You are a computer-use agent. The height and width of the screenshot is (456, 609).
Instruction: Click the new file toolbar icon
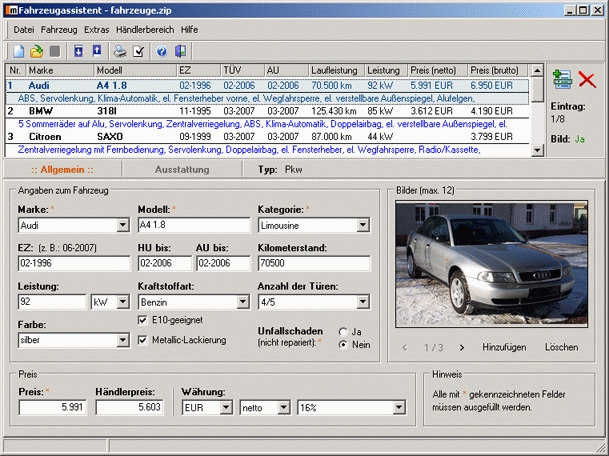pos(19,51)
